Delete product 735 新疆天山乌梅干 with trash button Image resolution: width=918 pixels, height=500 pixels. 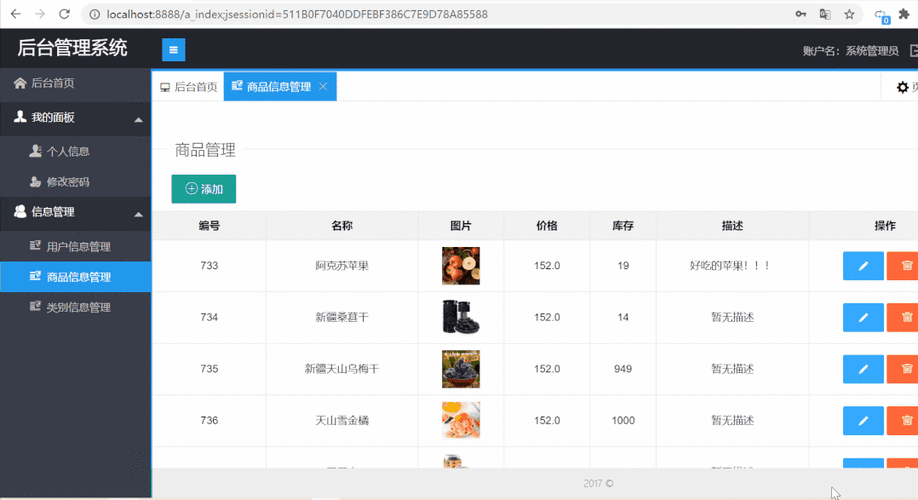coord(902,369)
